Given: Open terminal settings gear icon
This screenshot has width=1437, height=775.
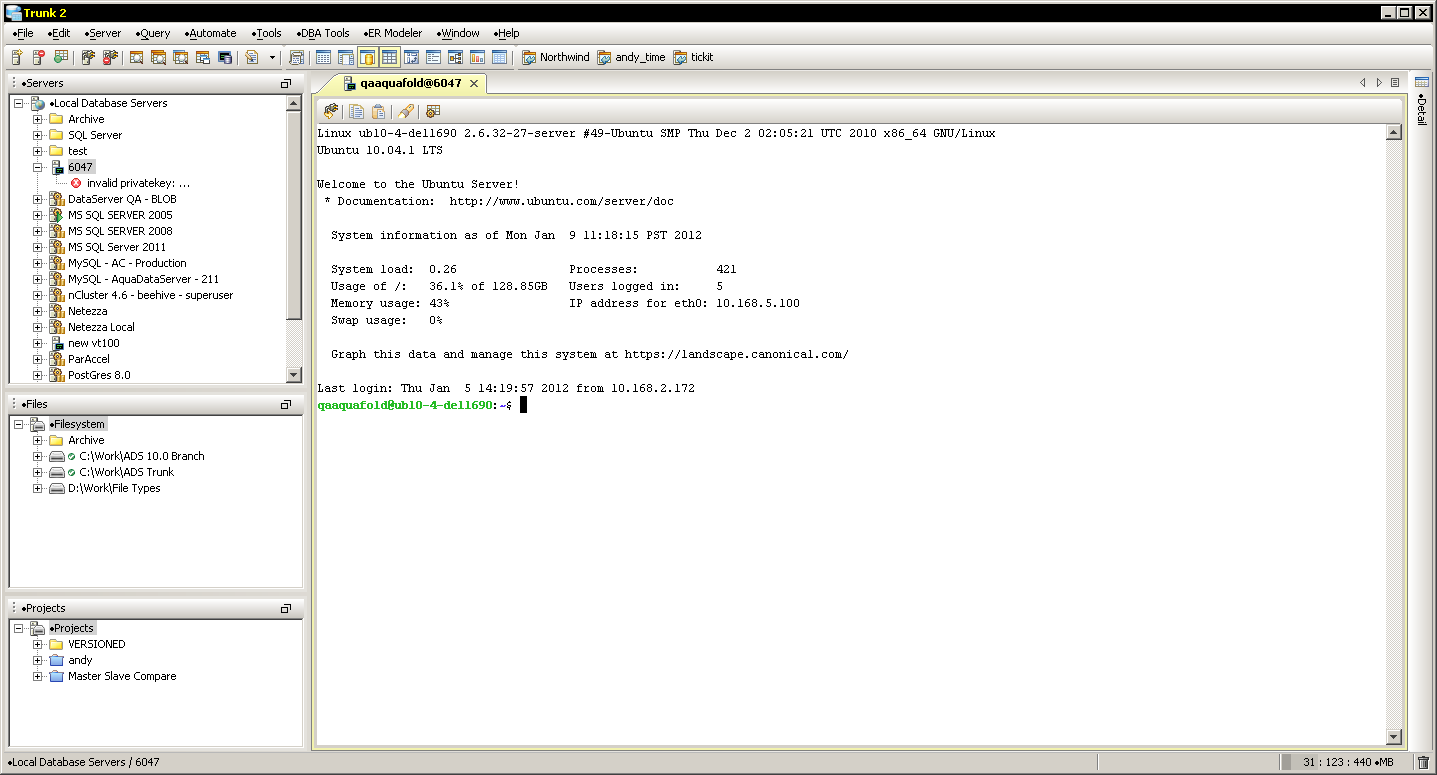Looking at the screenshot, I should tap(433, 111).
